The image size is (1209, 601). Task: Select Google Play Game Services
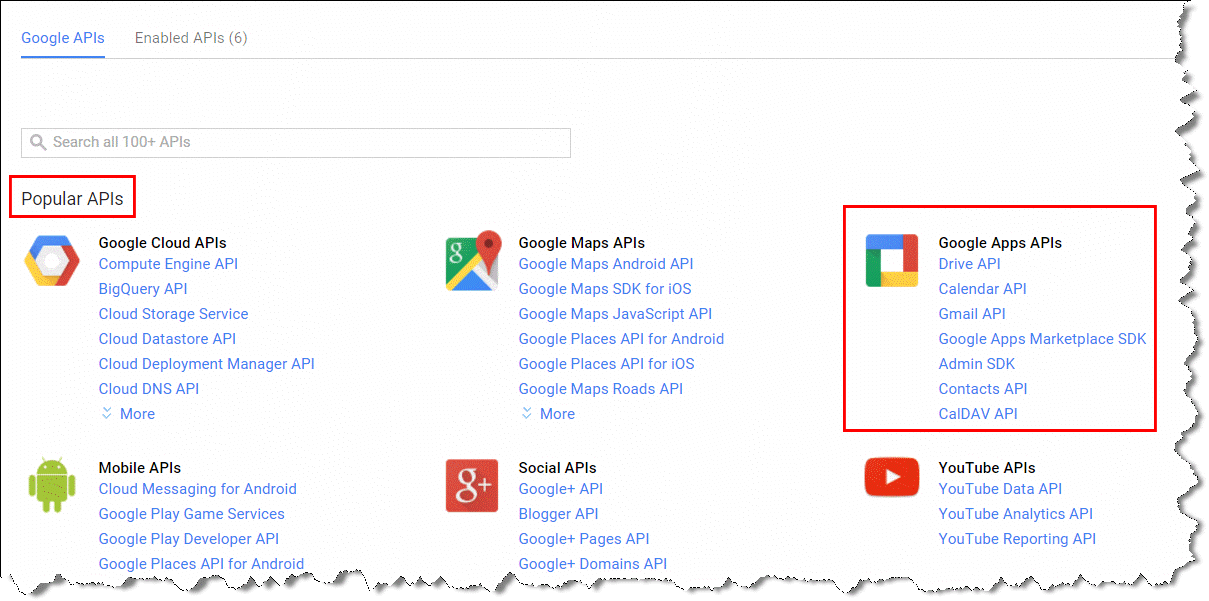[x=192, y=514]
